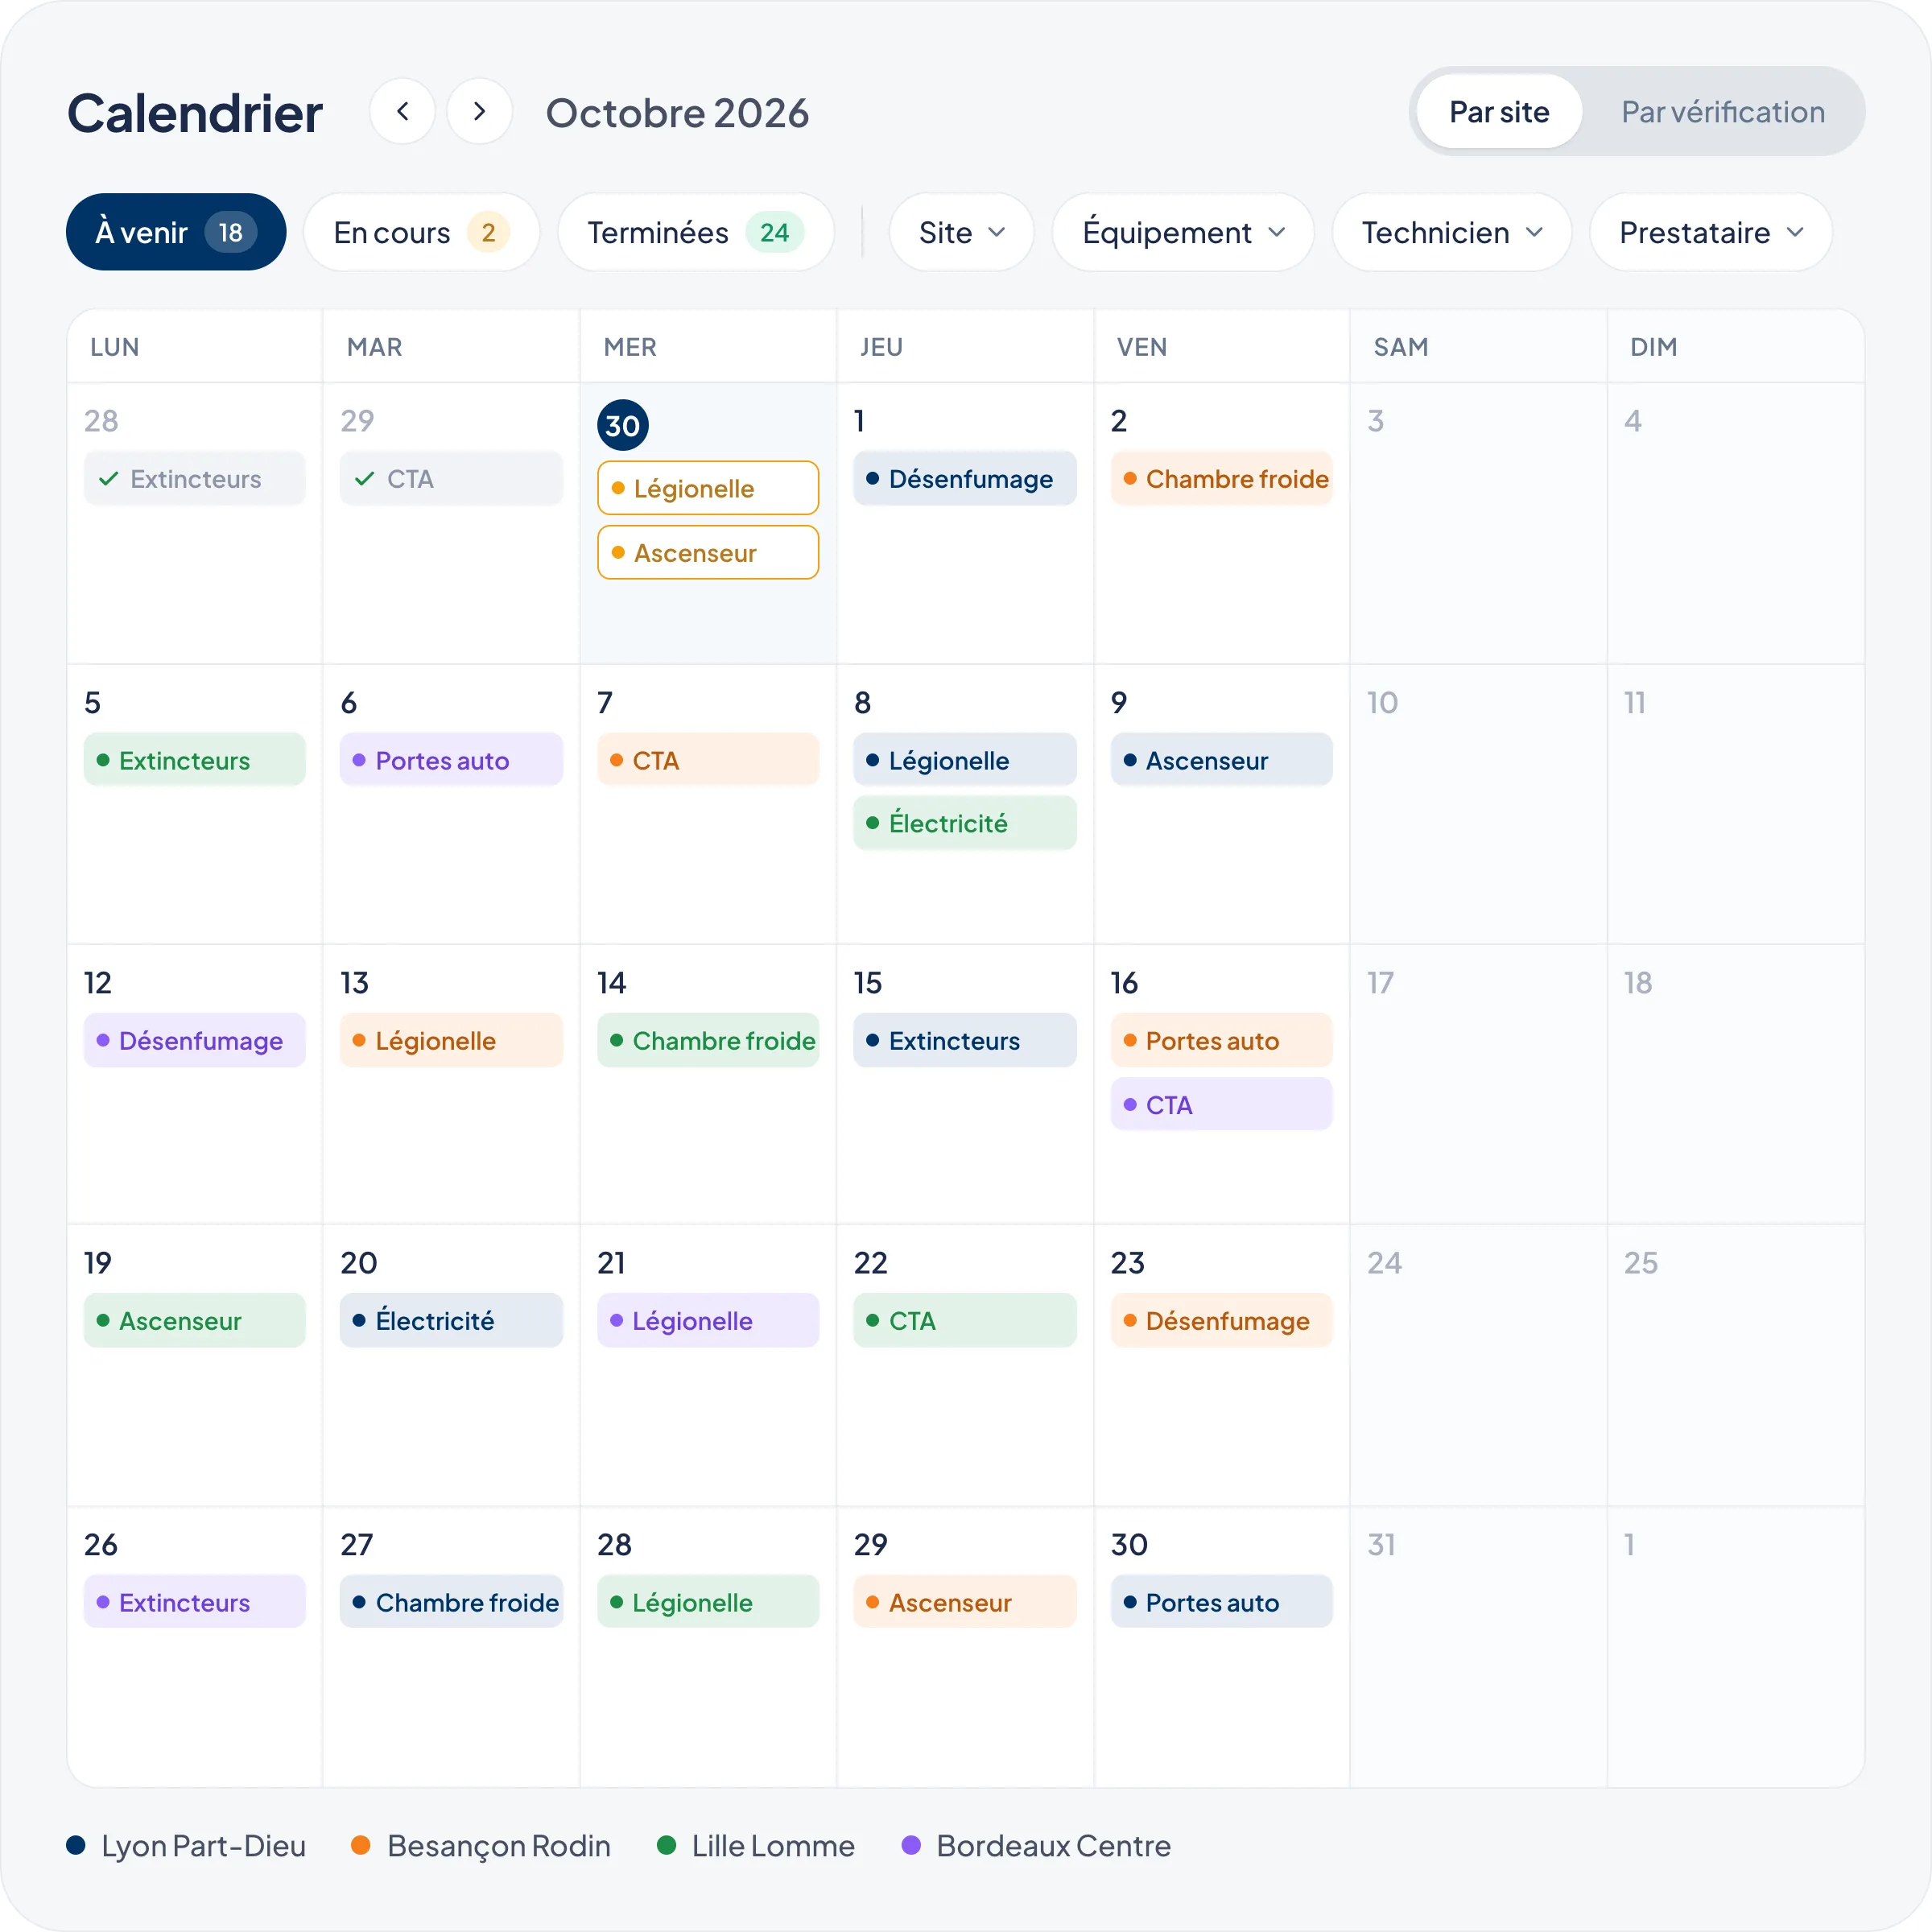1932x1932 pixels.
Task: Open Ascenseur event on October 9
Action: (1221, 760)
